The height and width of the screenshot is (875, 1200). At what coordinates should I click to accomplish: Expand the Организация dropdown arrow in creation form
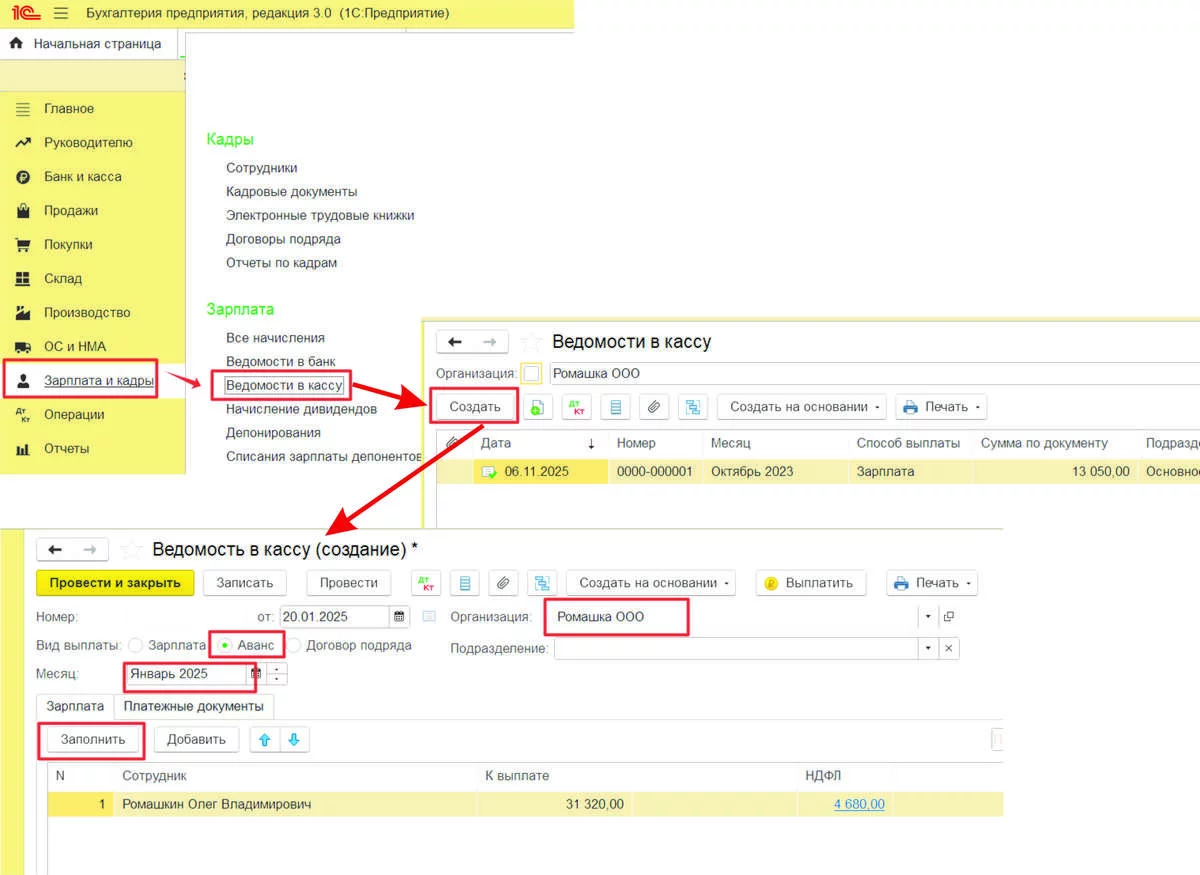coord(928,617)
